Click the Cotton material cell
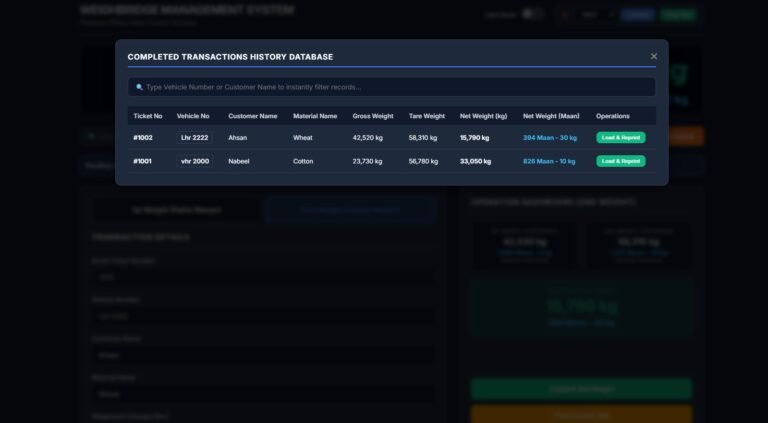The image size is (768, 423). (x=303, y=161)
